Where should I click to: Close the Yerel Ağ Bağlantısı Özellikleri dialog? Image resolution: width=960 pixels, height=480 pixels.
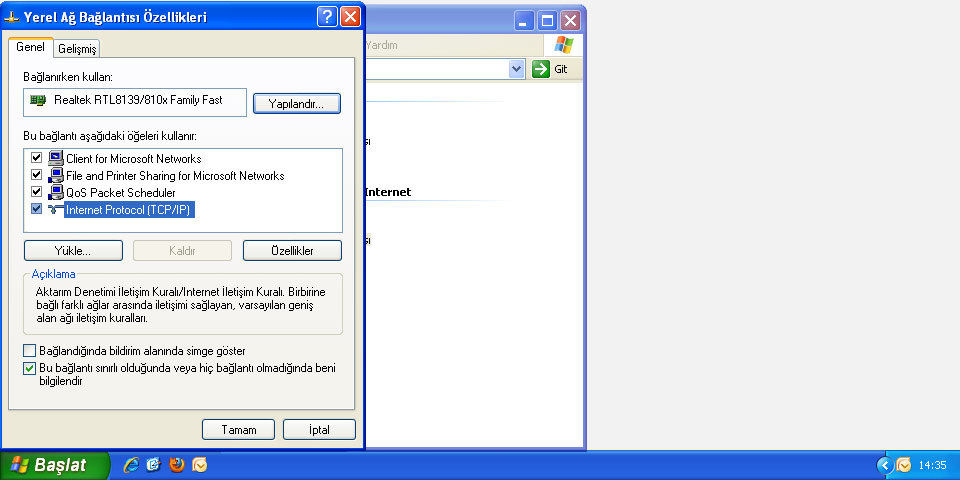tap(350, 17)
